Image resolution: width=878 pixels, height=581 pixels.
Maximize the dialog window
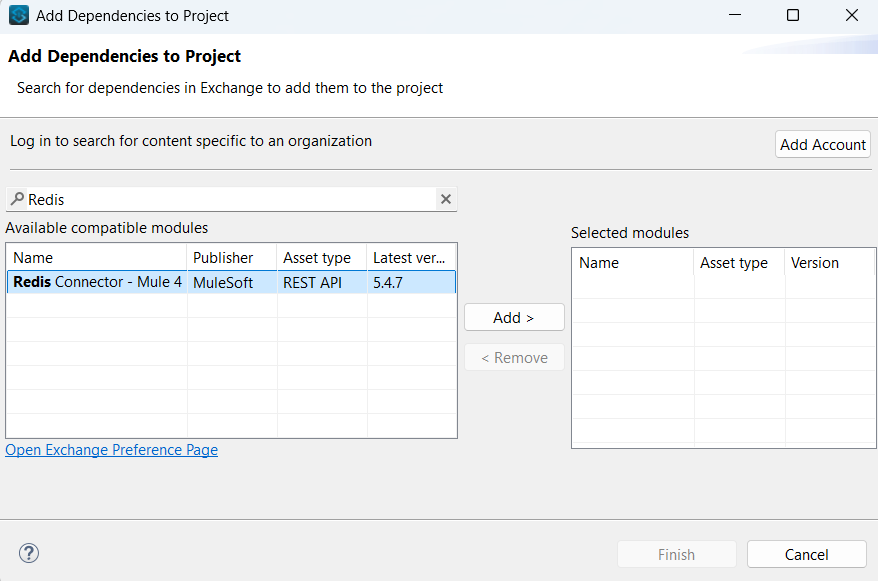click(x=793, y=15)
